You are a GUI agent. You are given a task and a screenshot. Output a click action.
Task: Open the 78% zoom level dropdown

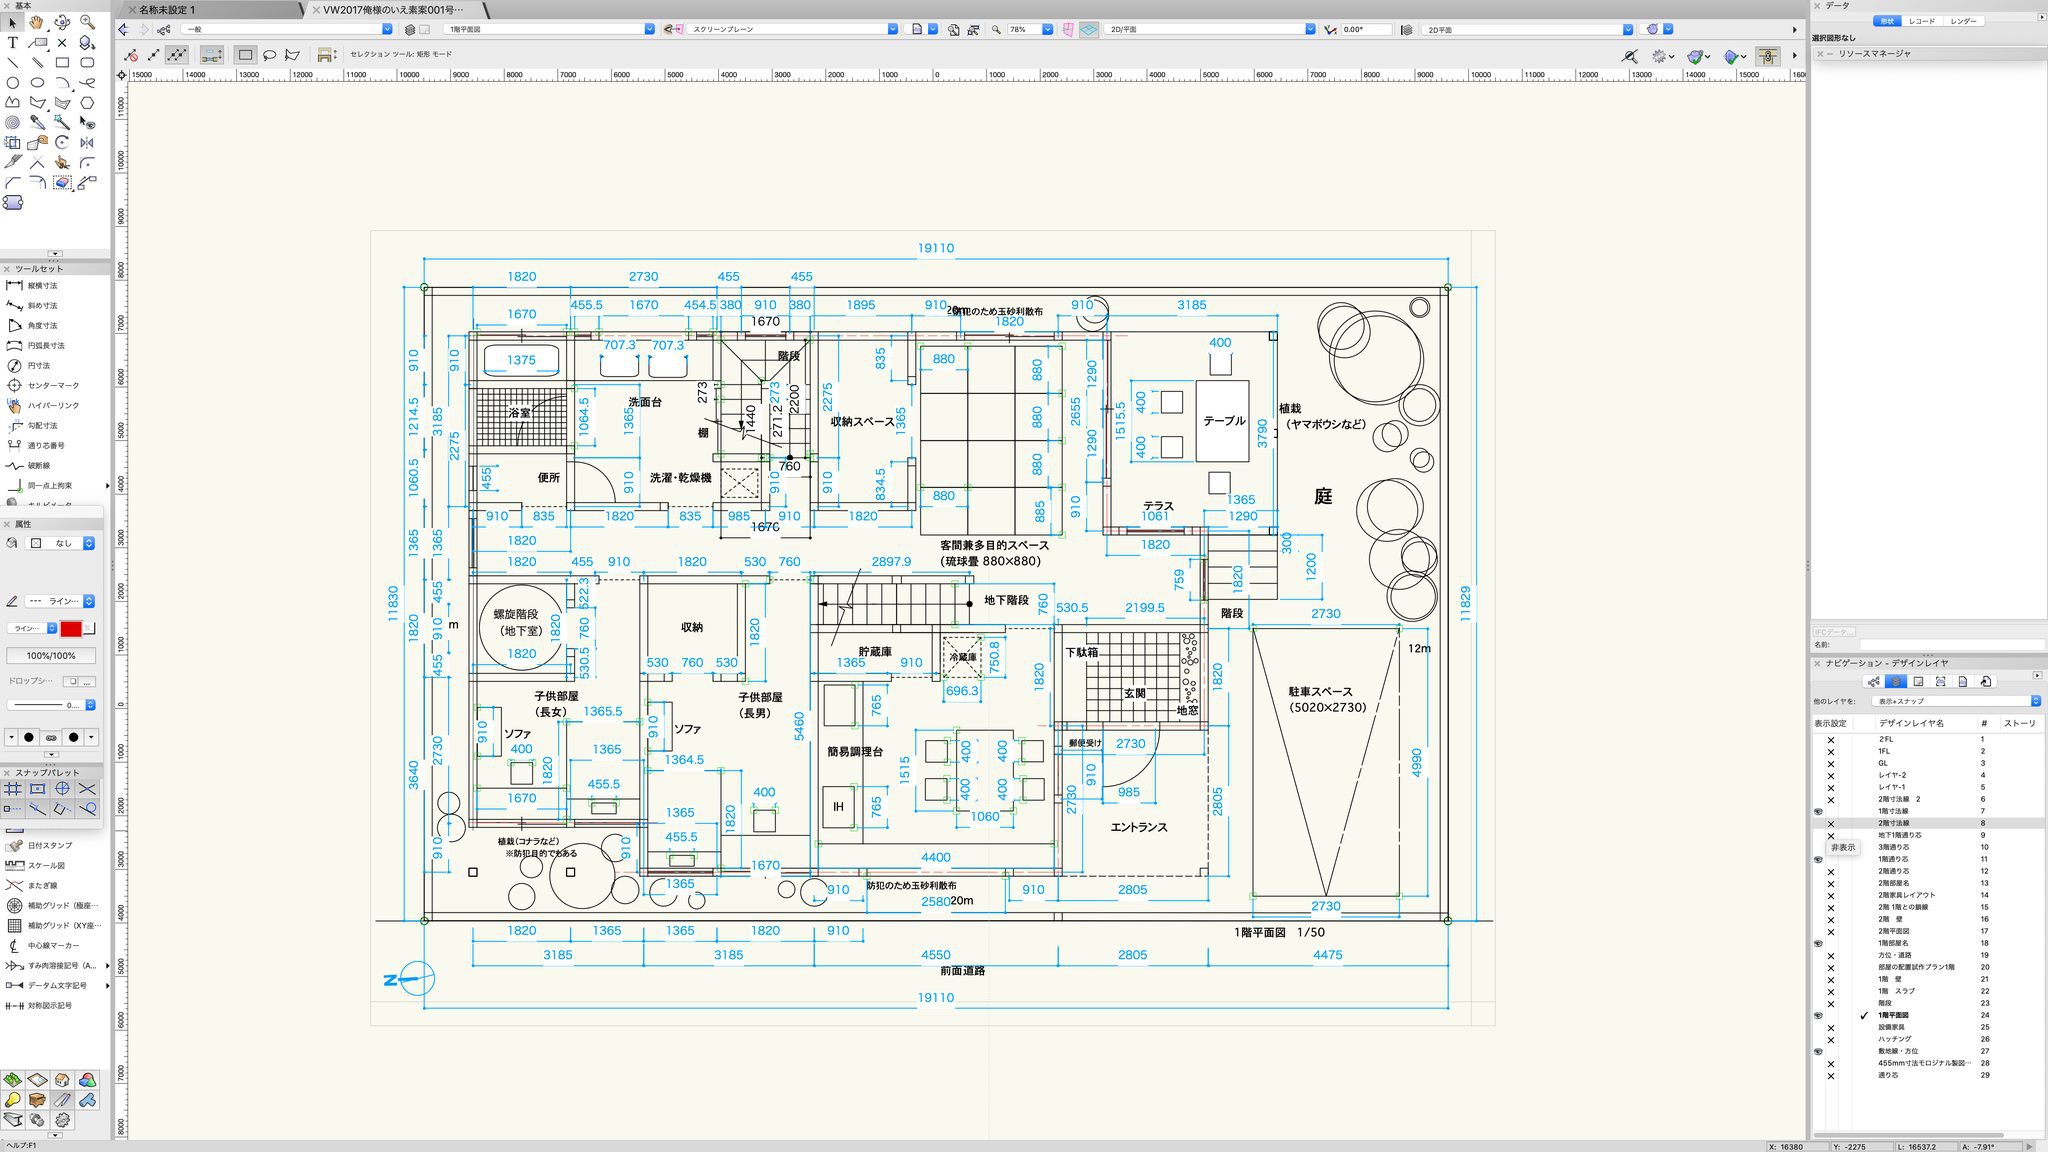tap(1047, 30)
